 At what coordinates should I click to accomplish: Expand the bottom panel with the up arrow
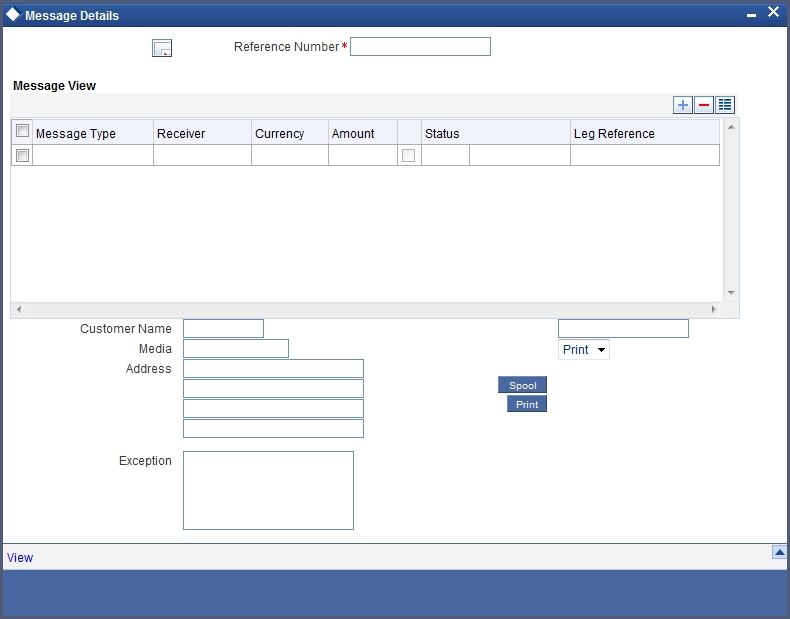tap(779, 553)
